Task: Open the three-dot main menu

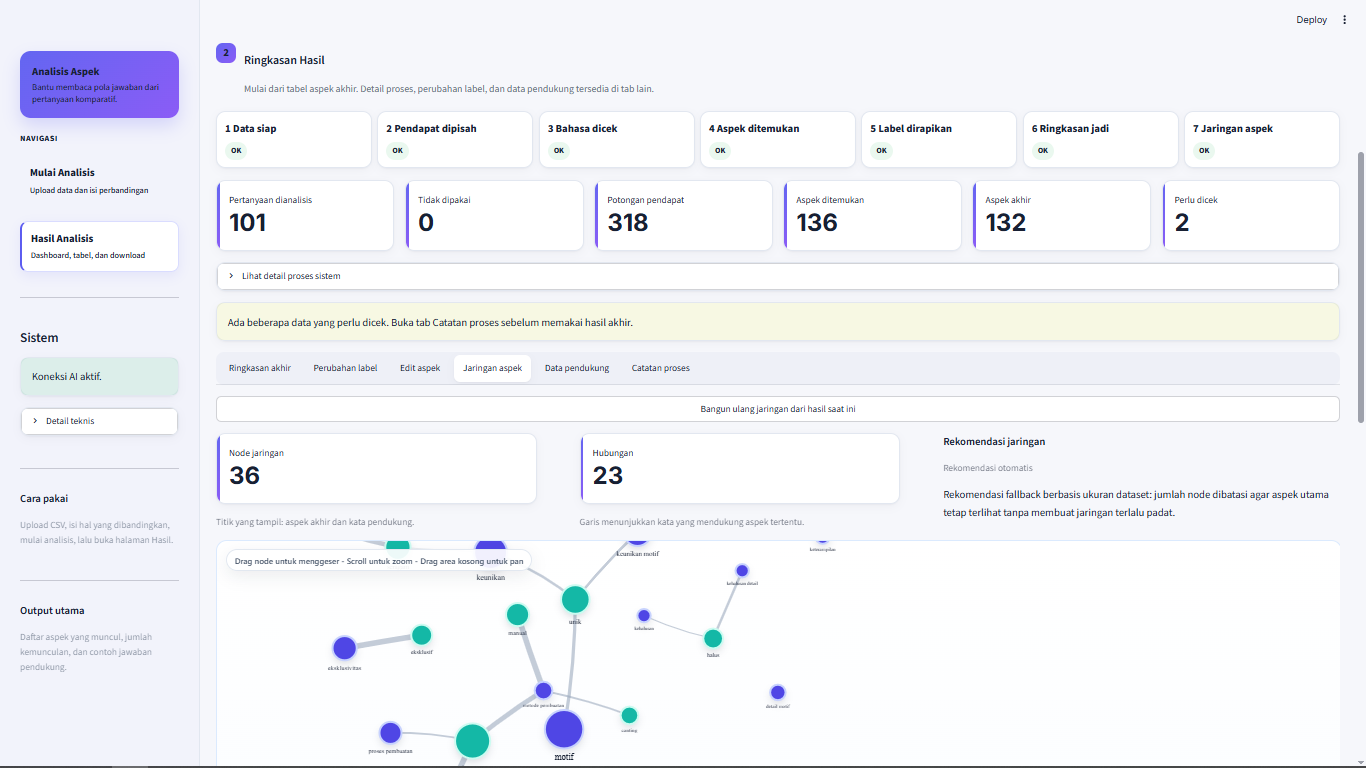Action: point(1344,20)
